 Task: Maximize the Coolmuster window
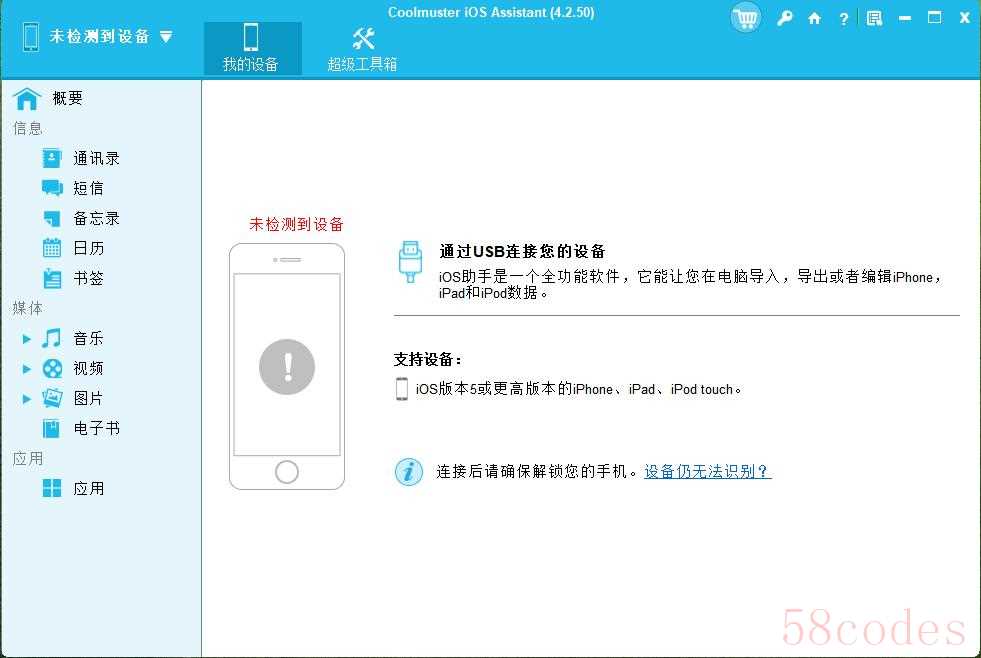point(934,18)
